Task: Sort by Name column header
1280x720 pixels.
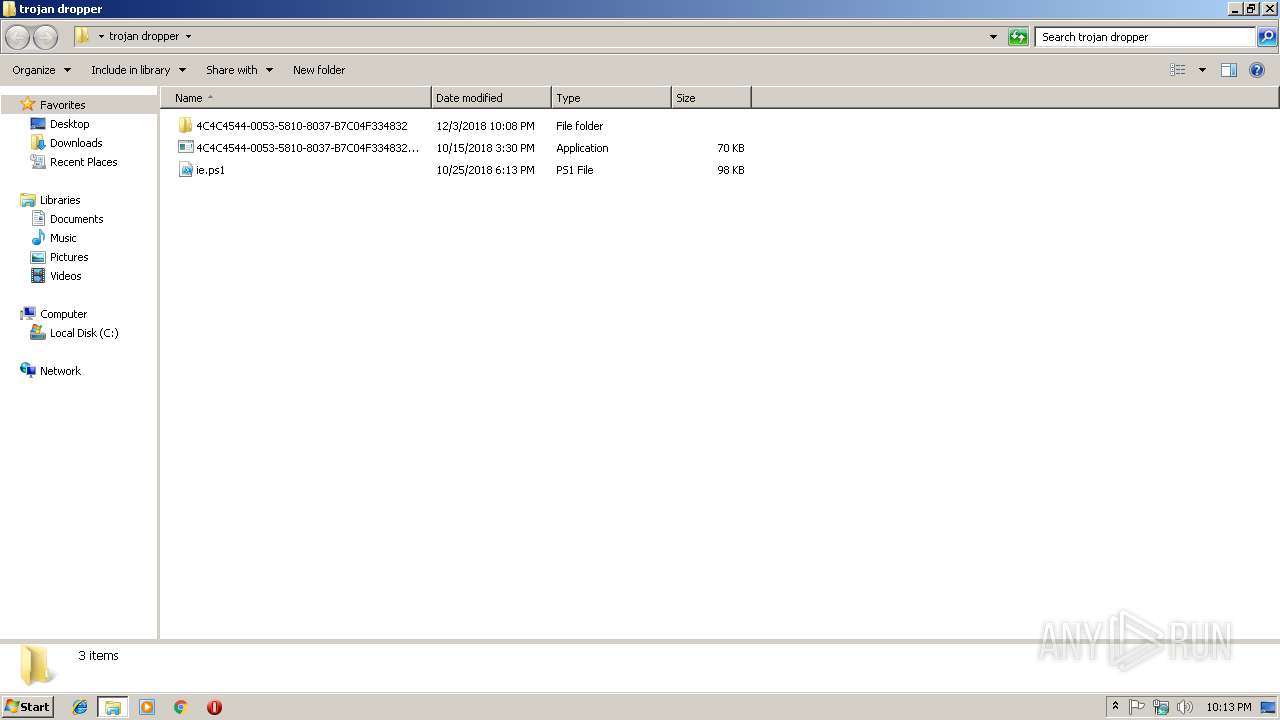Action: pos(297,98)
